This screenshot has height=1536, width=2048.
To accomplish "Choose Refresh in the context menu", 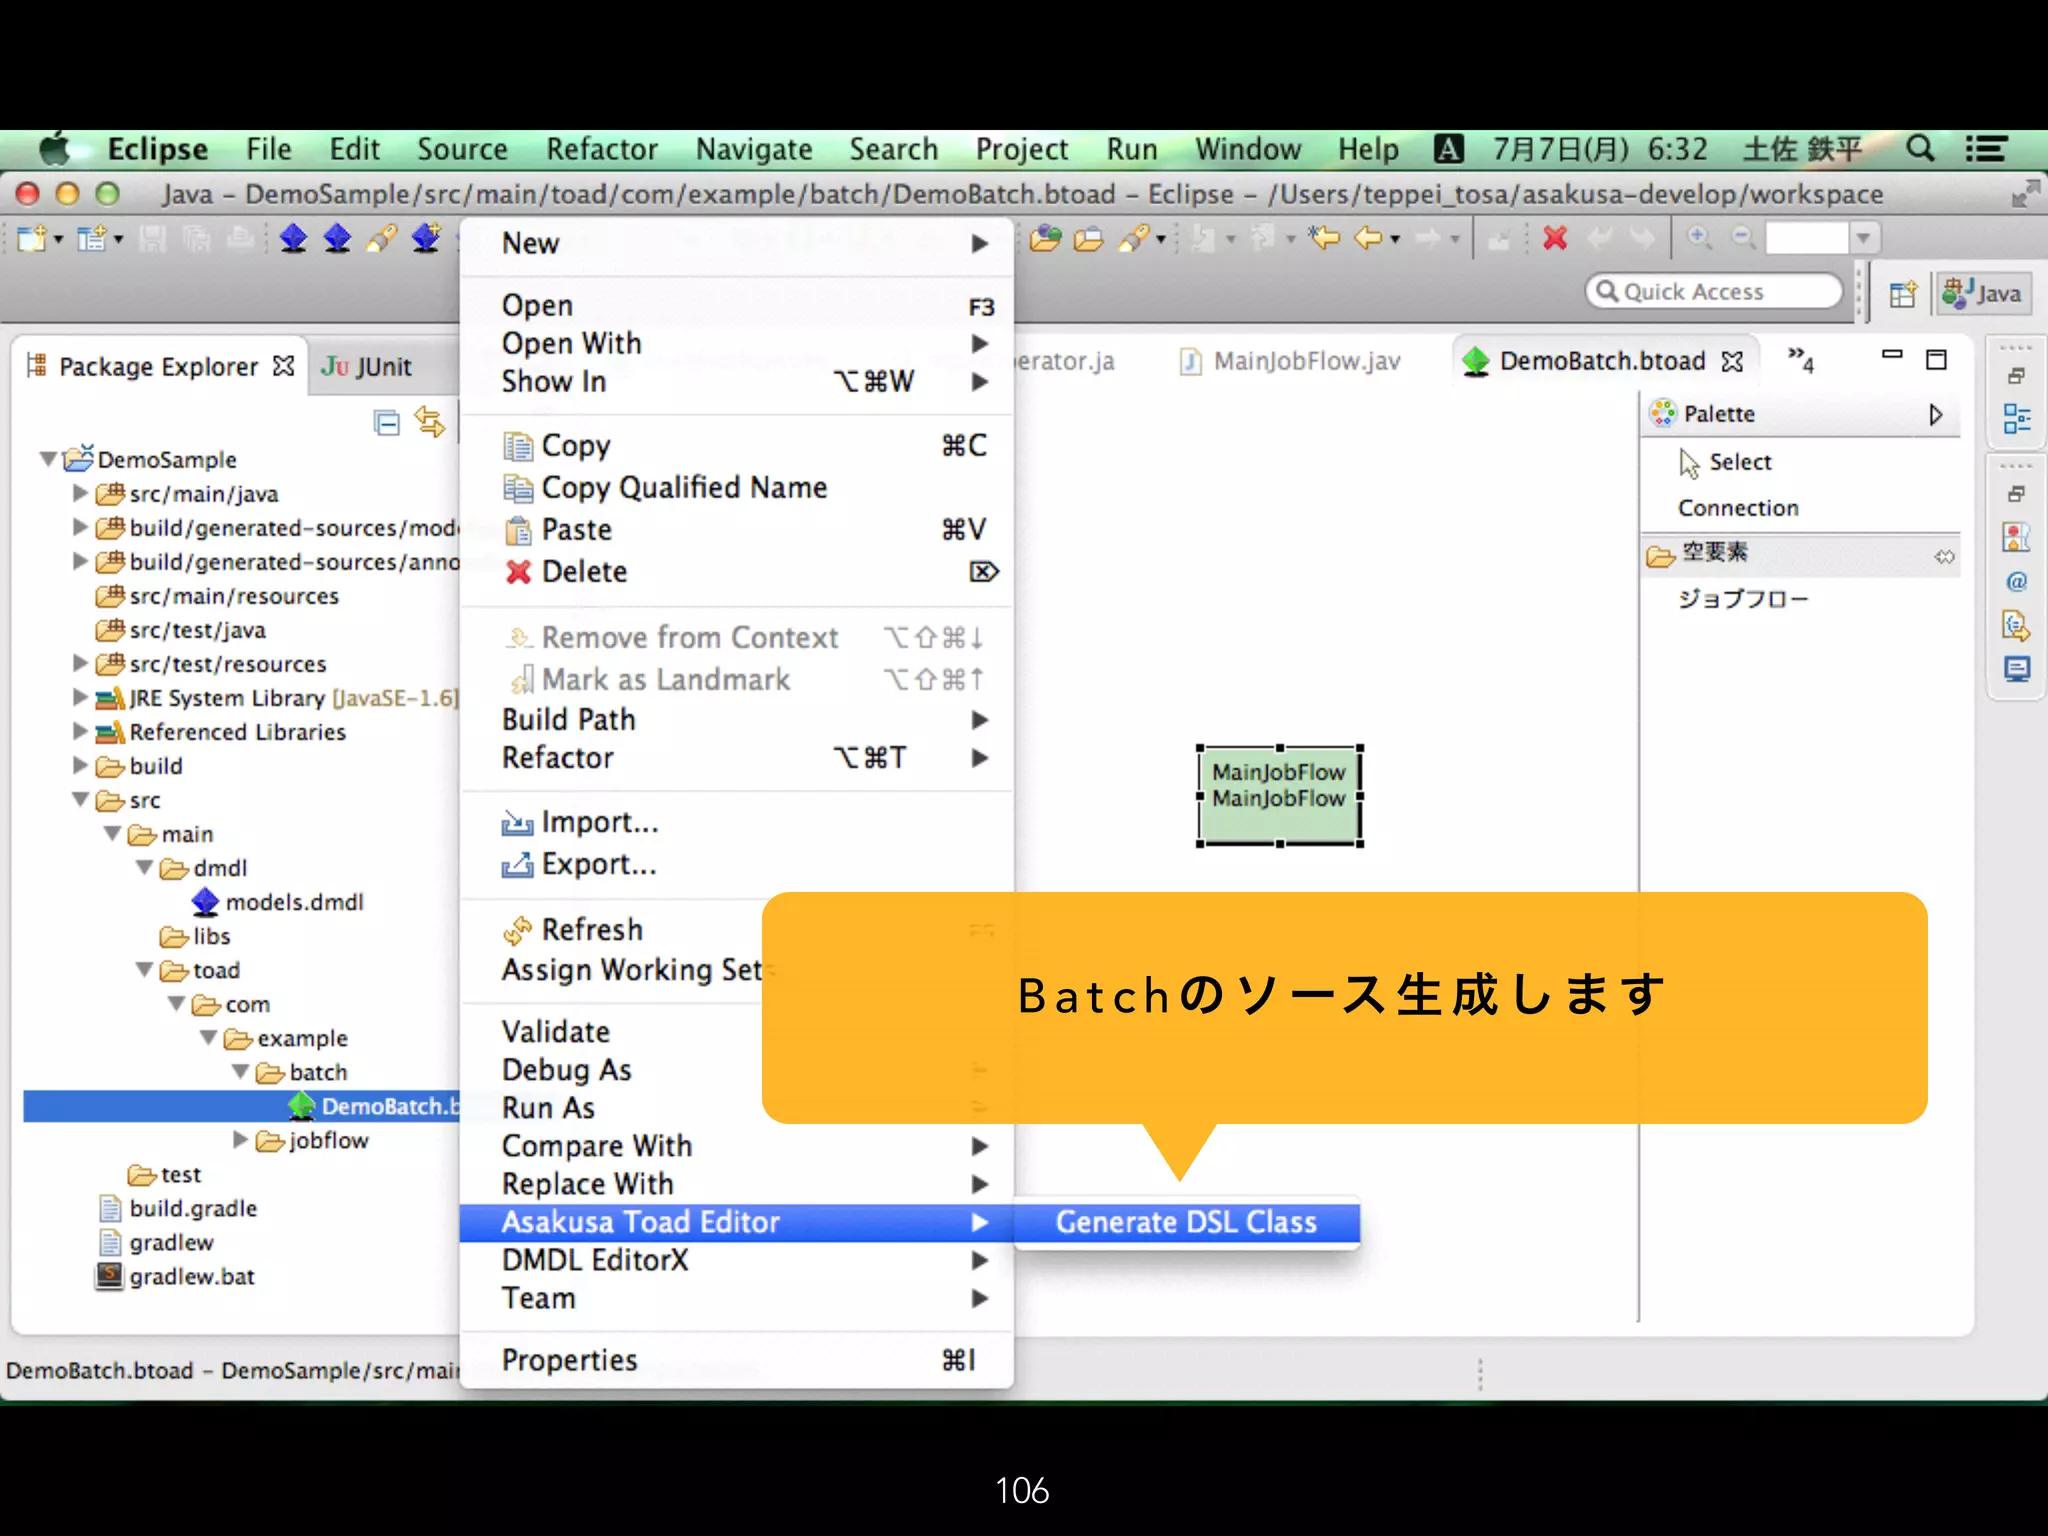I will point(612,929).
